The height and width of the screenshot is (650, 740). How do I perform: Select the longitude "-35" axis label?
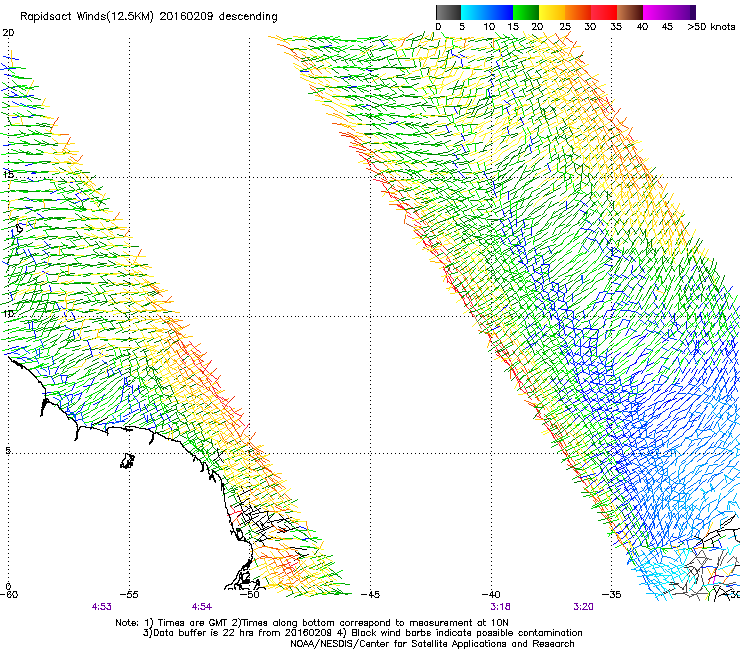(612, 594)
